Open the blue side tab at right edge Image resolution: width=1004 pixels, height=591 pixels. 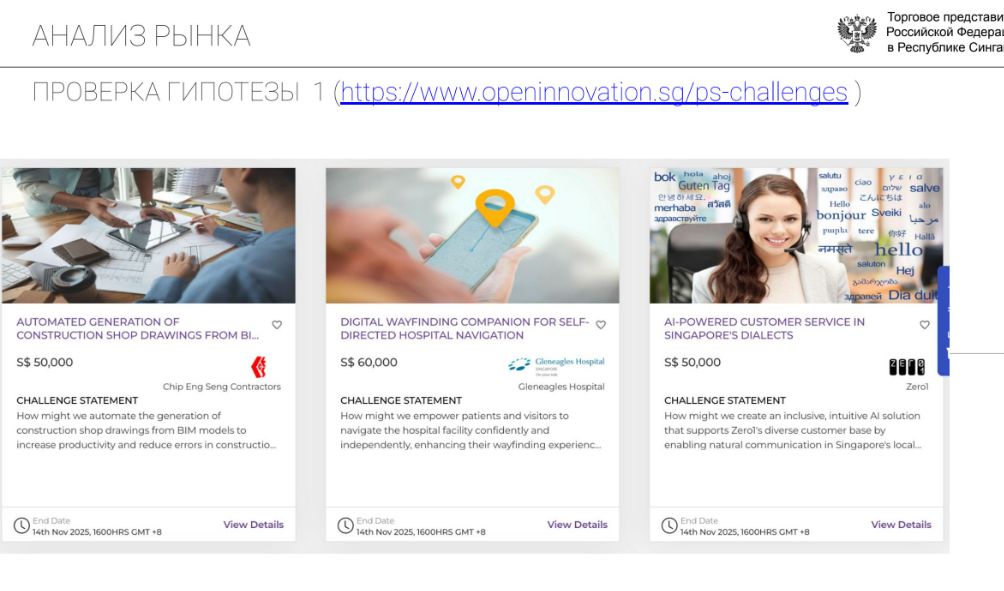pos(943,320)
